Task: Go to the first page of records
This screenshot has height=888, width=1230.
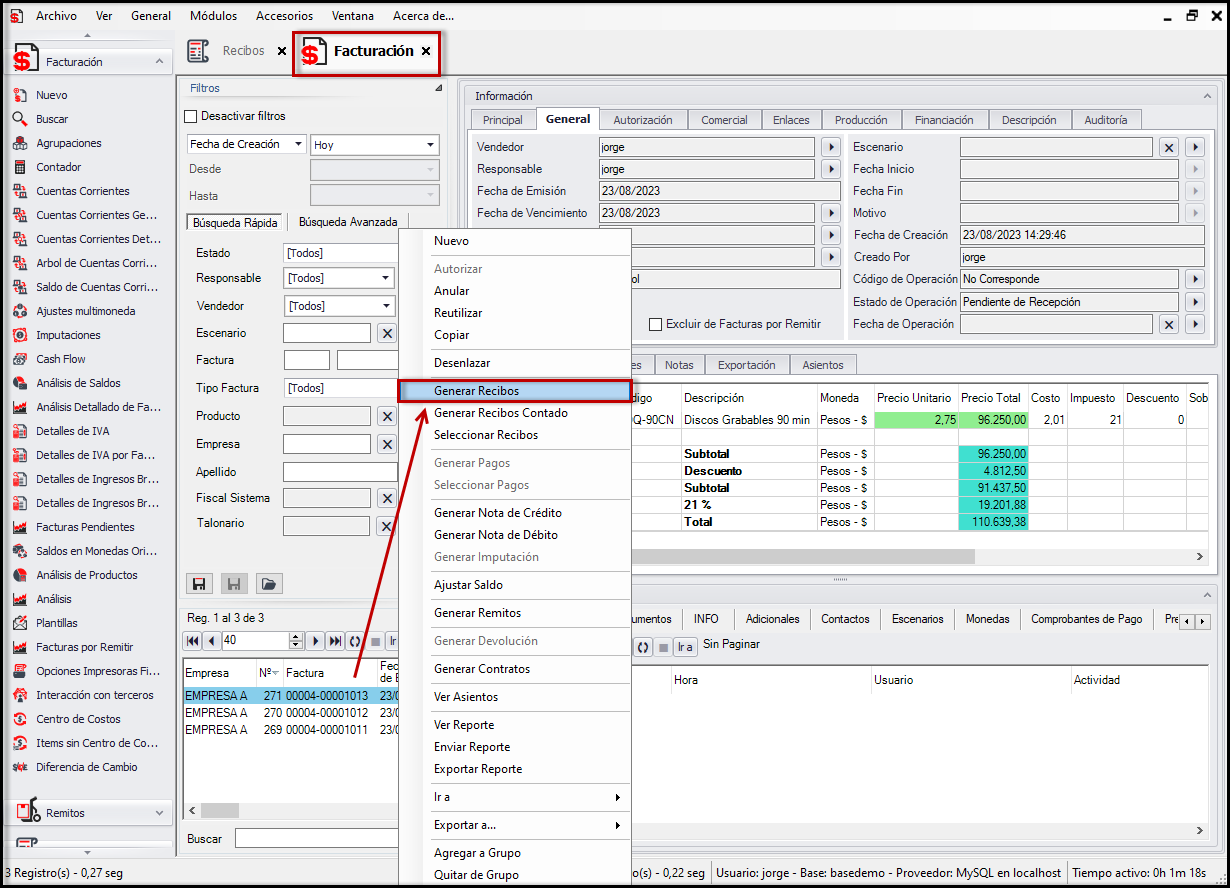Action: [192, 641]
